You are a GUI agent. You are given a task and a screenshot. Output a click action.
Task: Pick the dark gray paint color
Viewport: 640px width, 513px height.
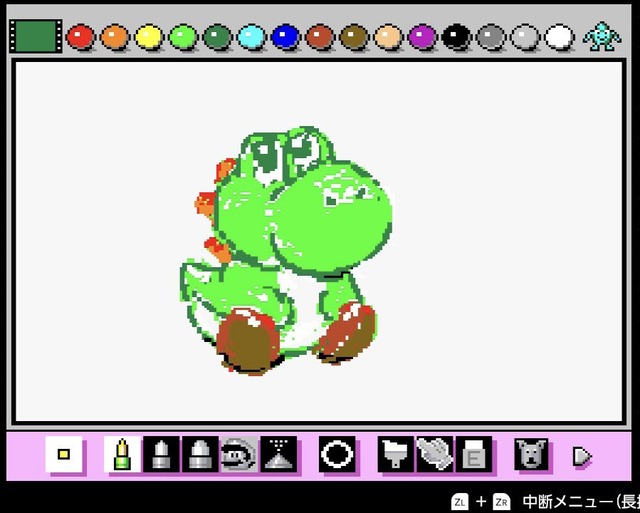coord(491,37)
